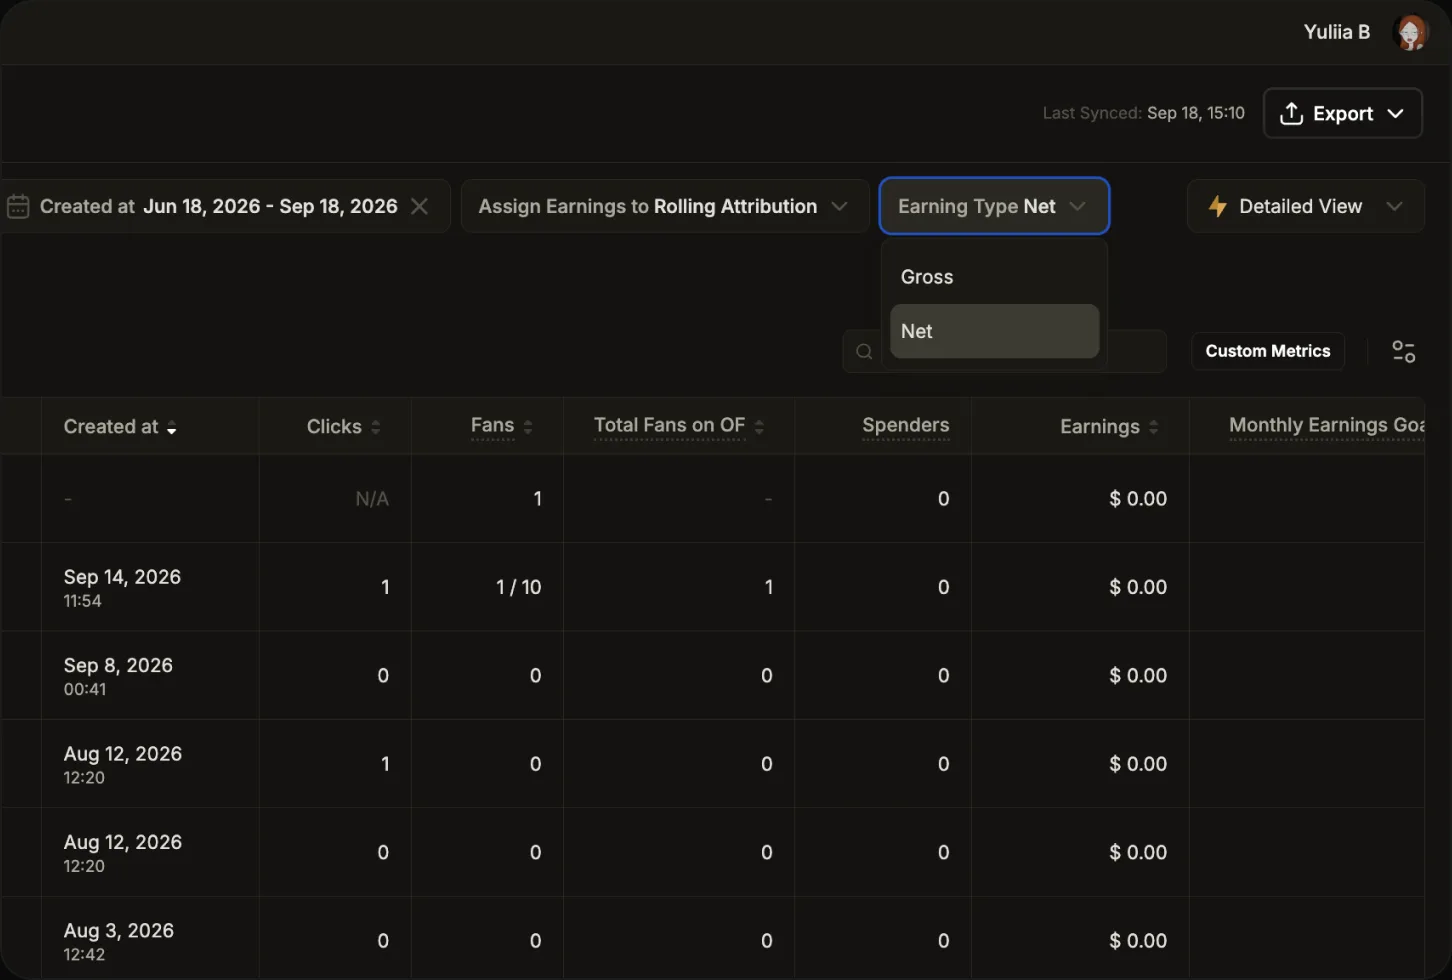1452x980 pixels.
Task: Open the column settings sliders icon
Action: [x=1404, y=351]
